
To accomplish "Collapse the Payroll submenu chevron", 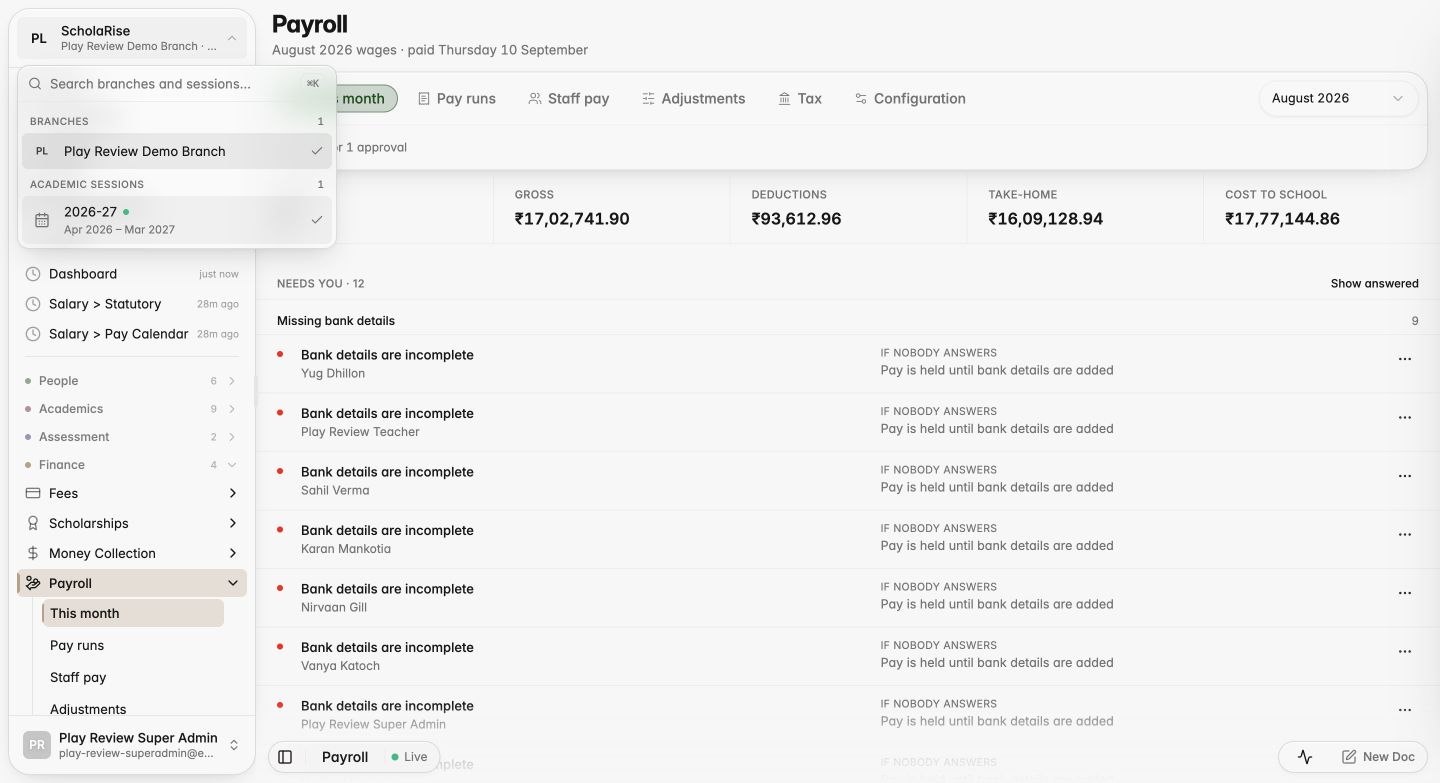I will tap(232, 583).
